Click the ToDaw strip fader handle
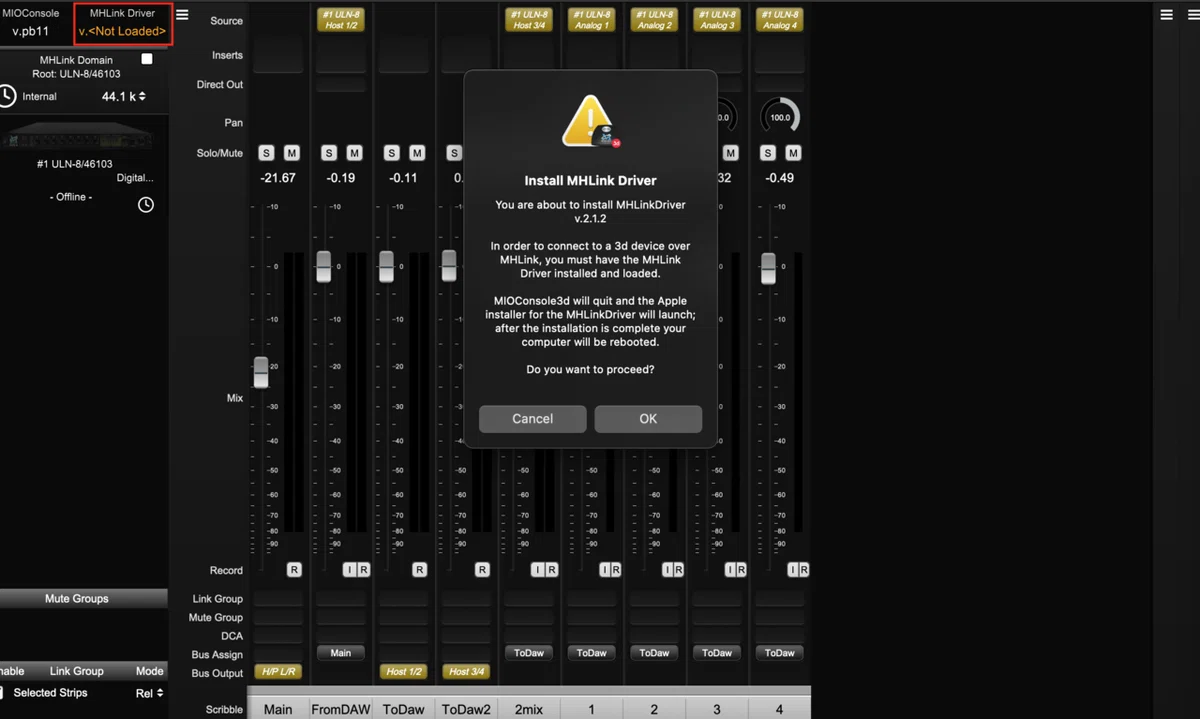Viewport: 1200px width, 719px height. (387, 266)
